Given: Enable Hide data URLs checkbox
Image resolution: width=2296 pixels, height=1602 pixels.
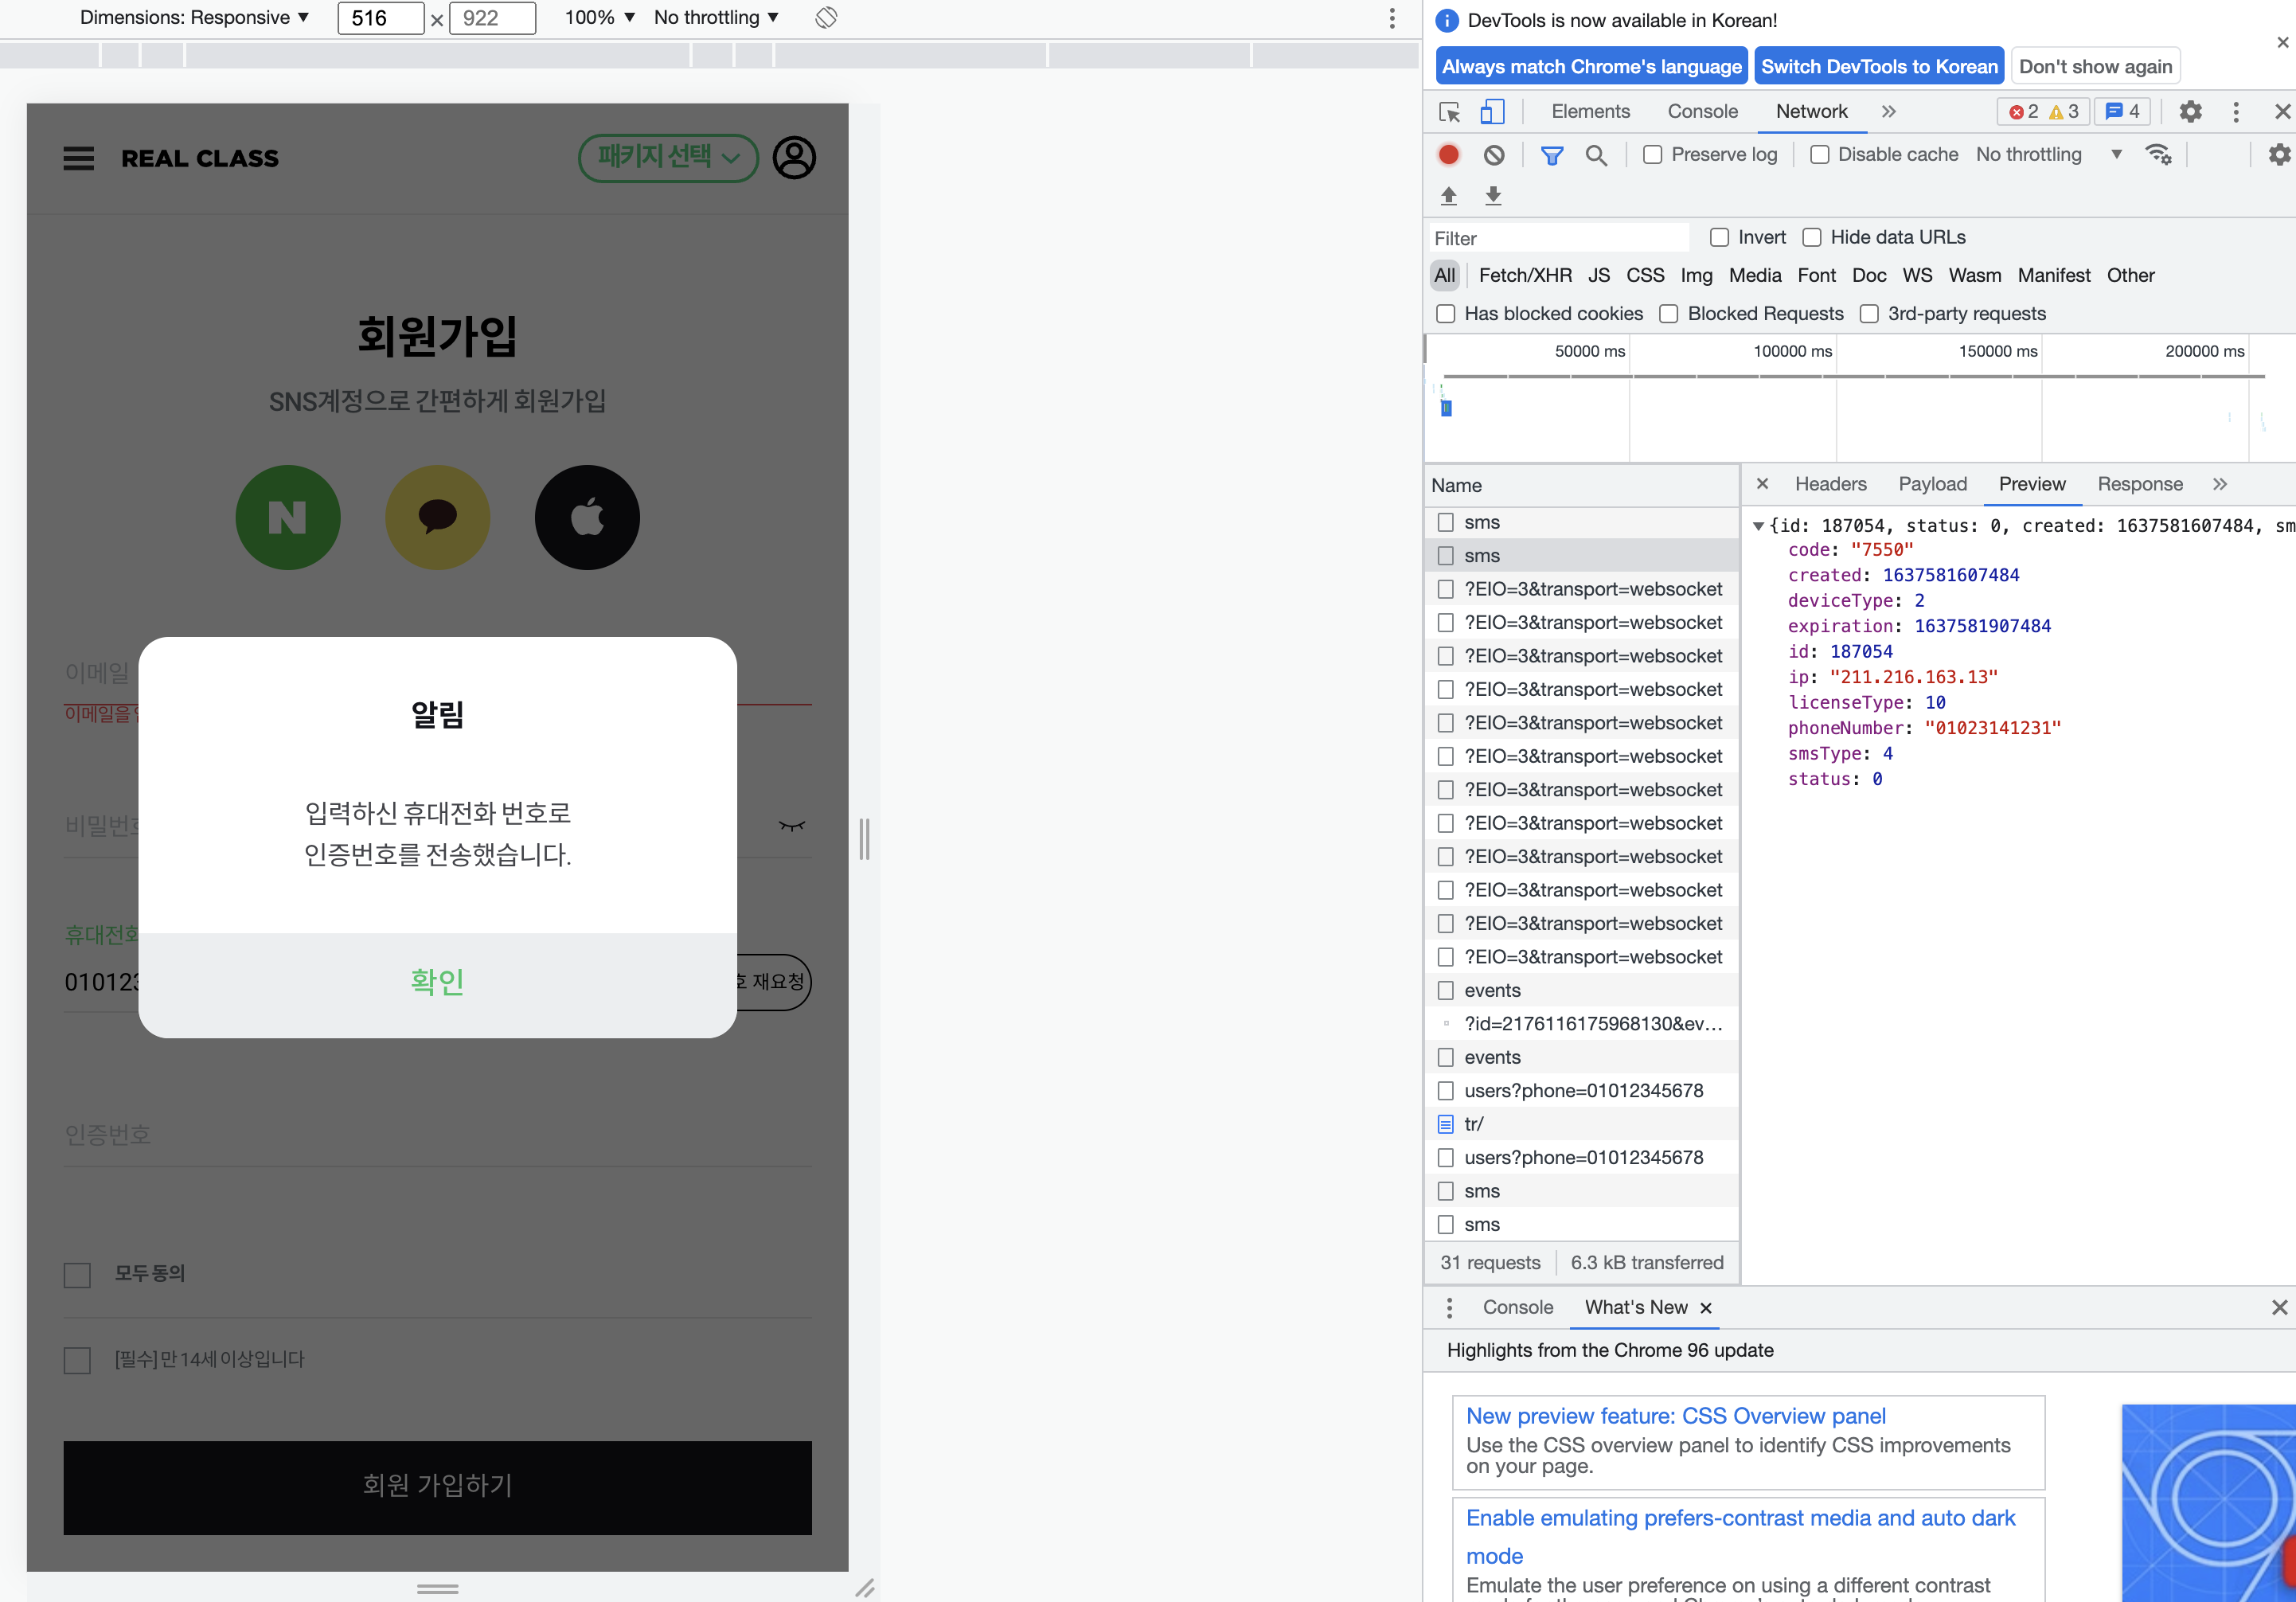Looking at the screenshot, I should point(1811,237).
